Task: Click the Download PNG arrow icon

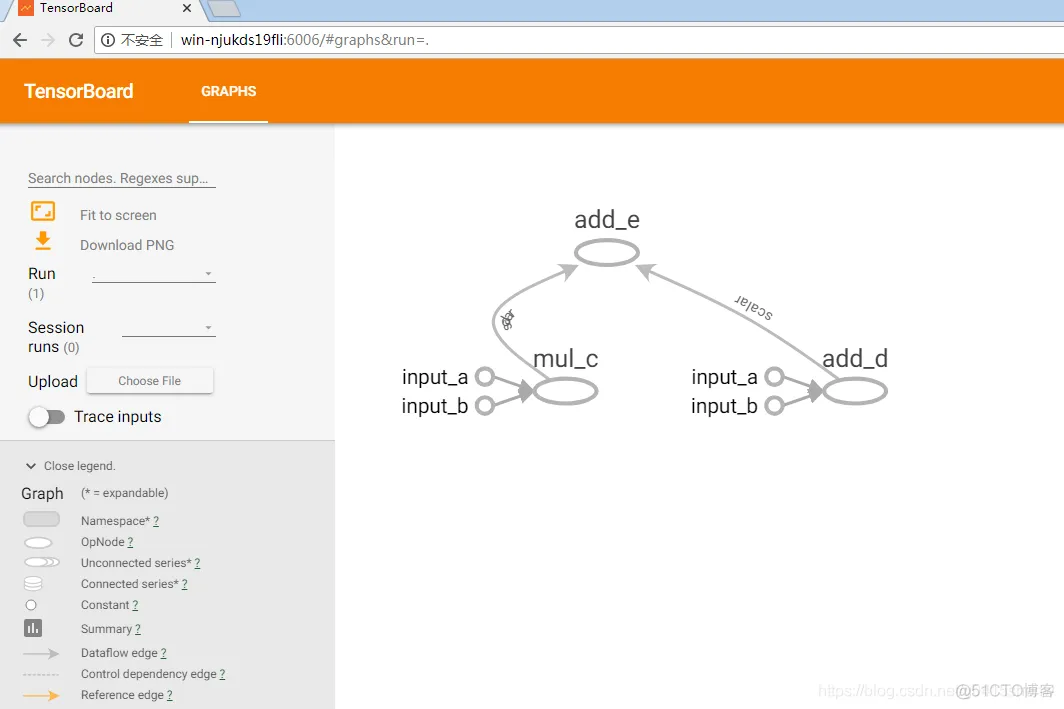Action: tap(43, 240)
